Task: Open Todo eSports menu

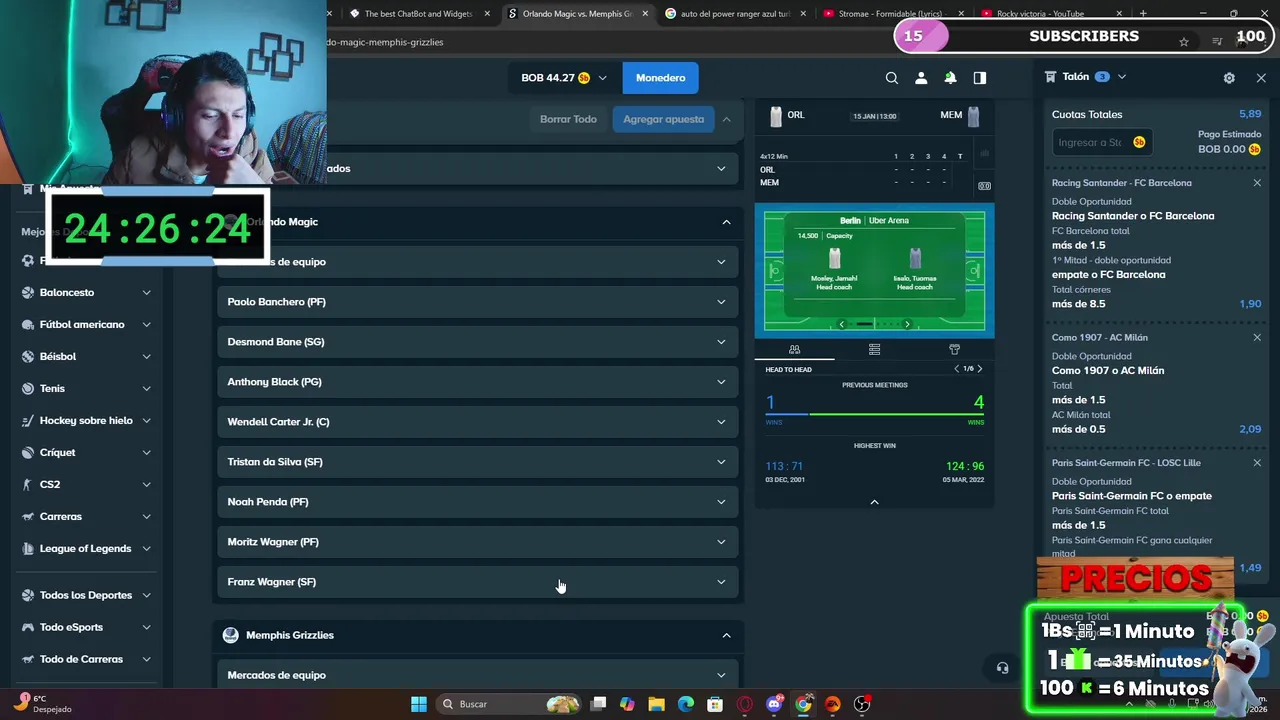Action: tap(87, 627)
